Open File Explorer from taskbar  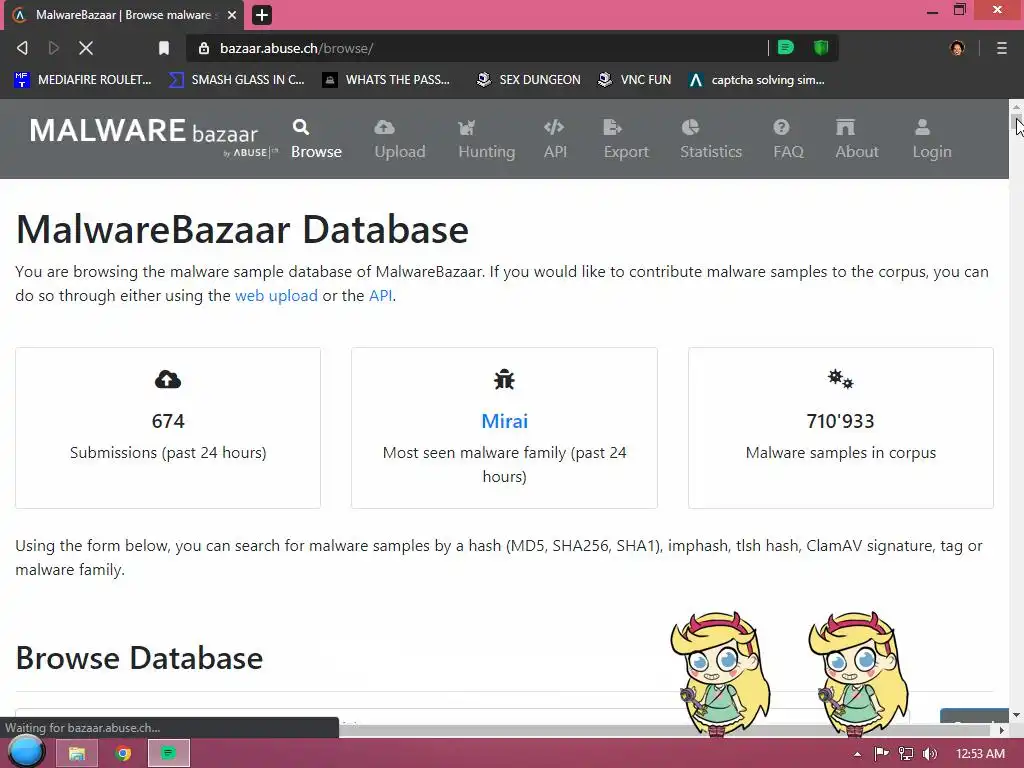click(x=76, y=754)
